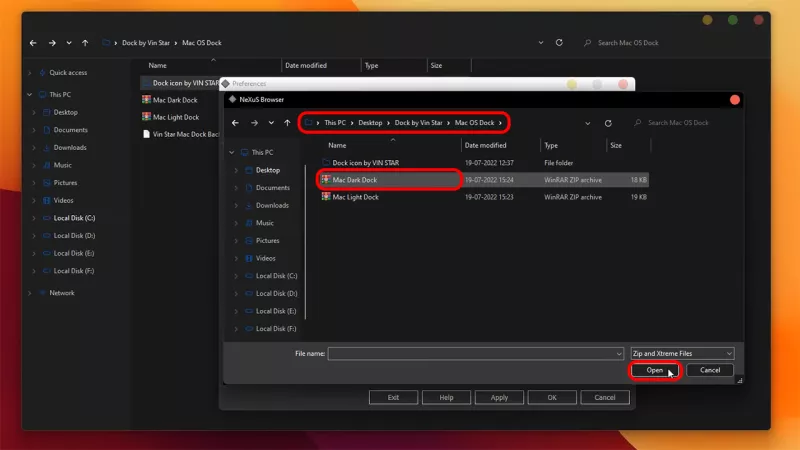Go up one level in background Explorer
Image resolution: width=800 pixels, height=450 pixels.
point(85,43)
